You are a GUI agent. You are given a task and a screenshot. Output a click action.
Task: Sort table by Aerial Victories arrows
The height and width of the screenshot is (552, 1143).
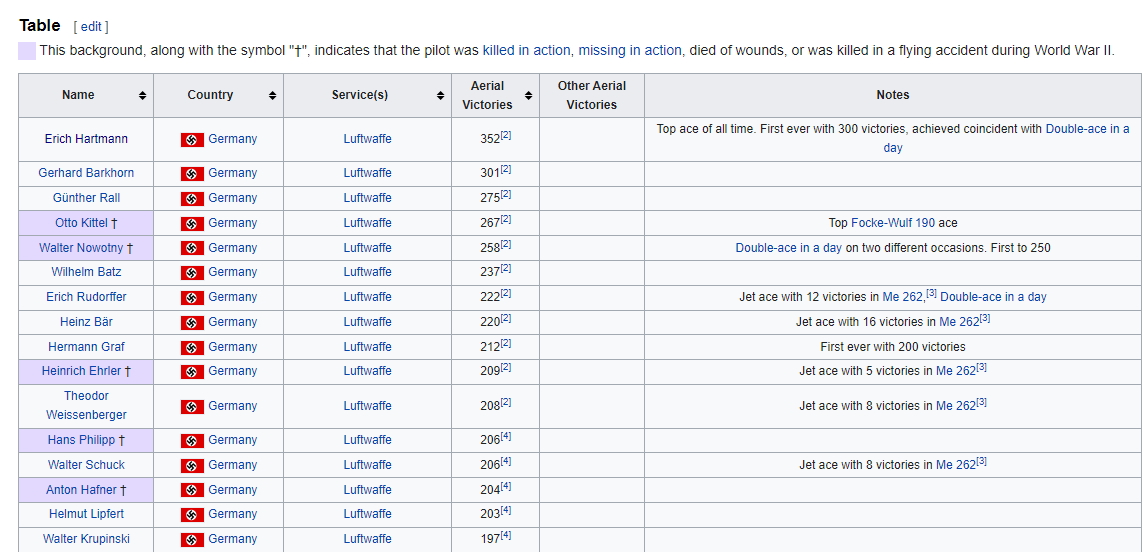(x=528, y=96)
